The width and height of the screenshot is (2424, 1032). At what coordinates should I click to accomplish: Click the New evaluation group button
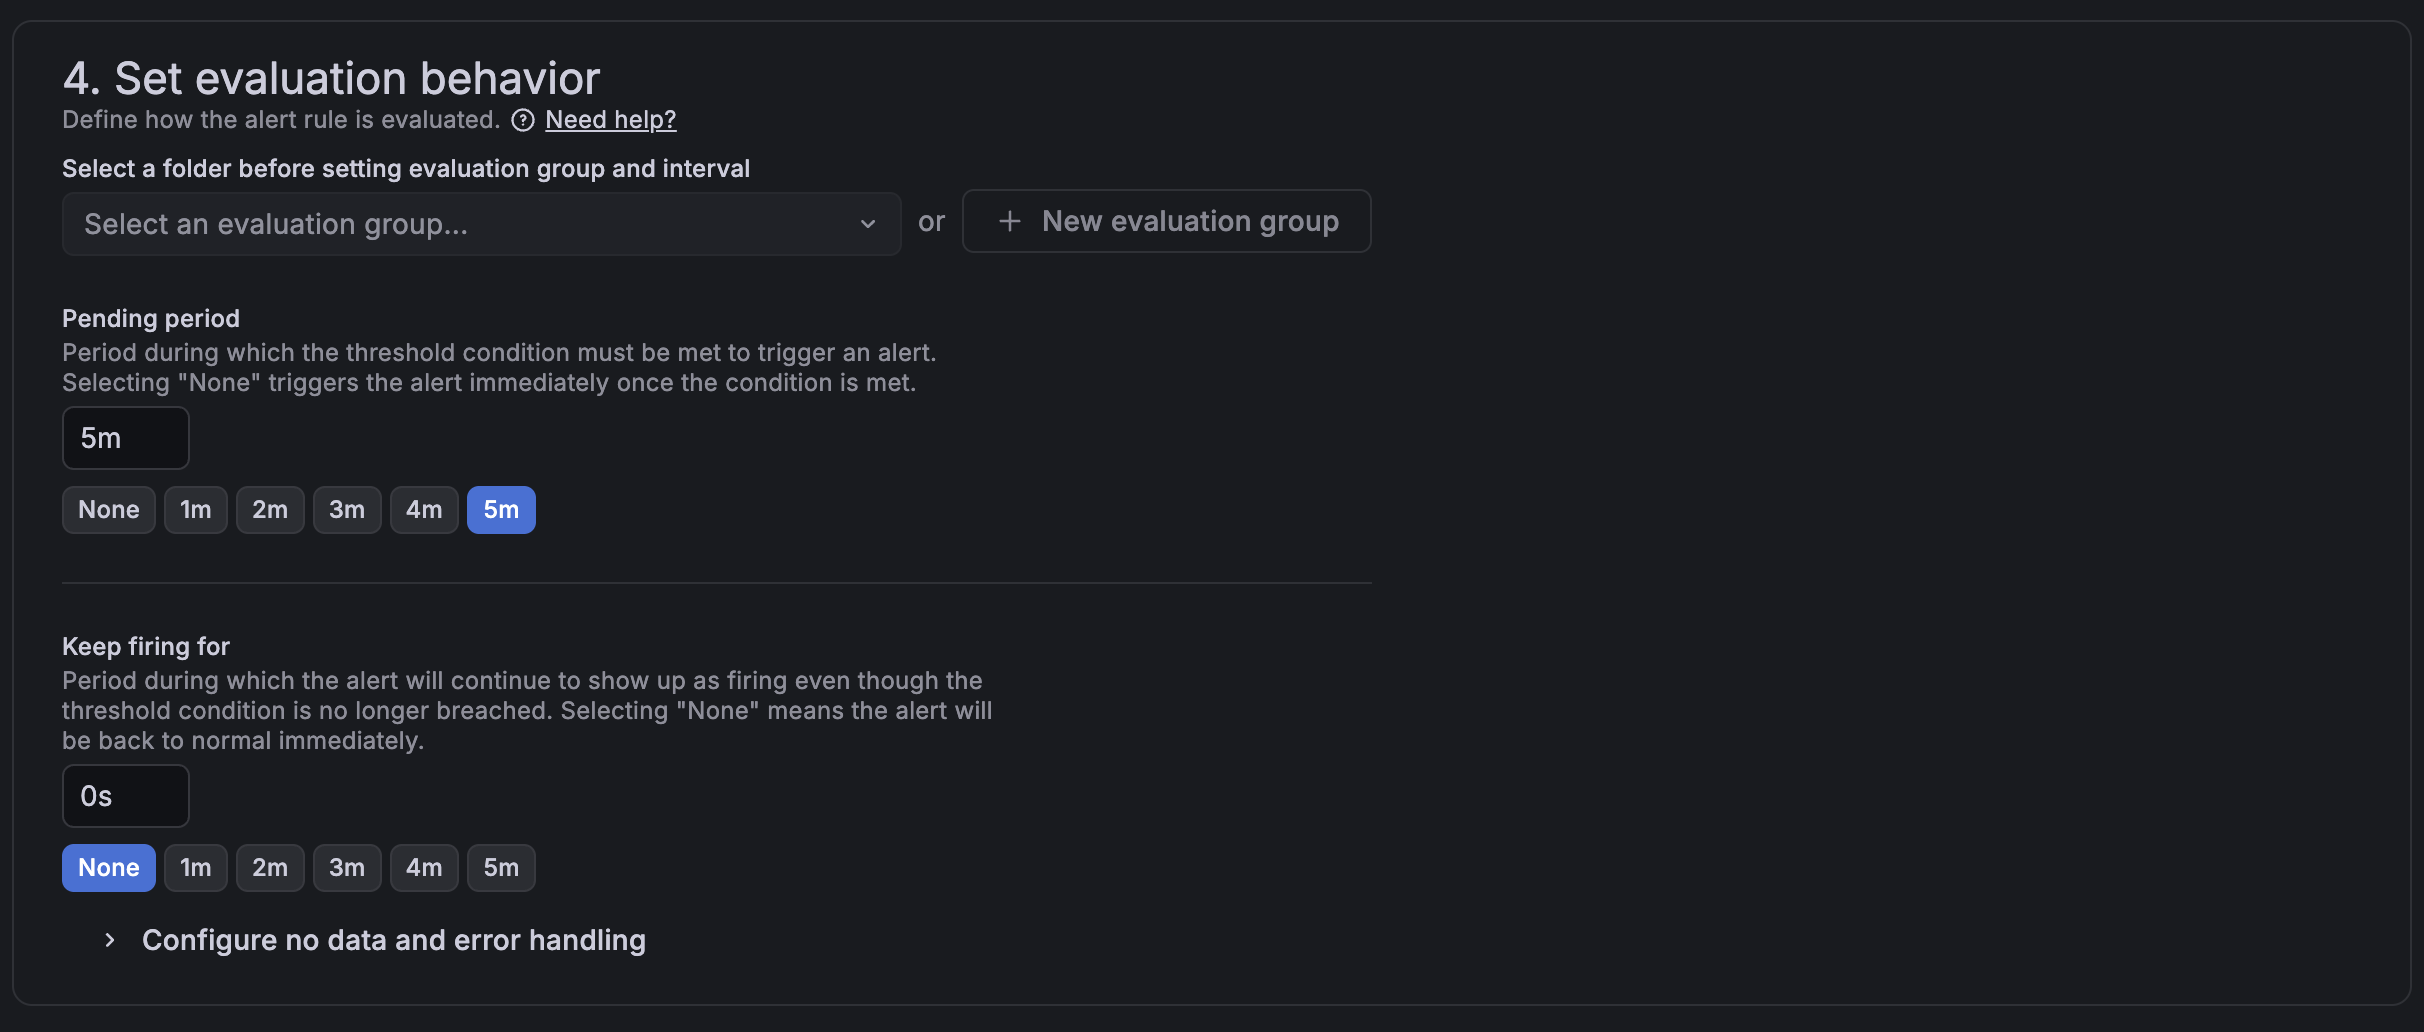[1166, 221]
